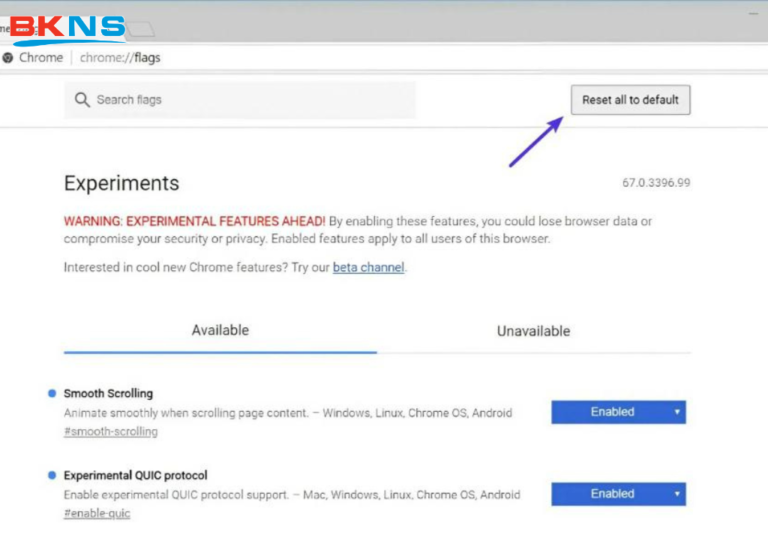Open the Smooth Scrolling Enabled dropdown
The width and height of the screenshot is (768, 547).
618,412
